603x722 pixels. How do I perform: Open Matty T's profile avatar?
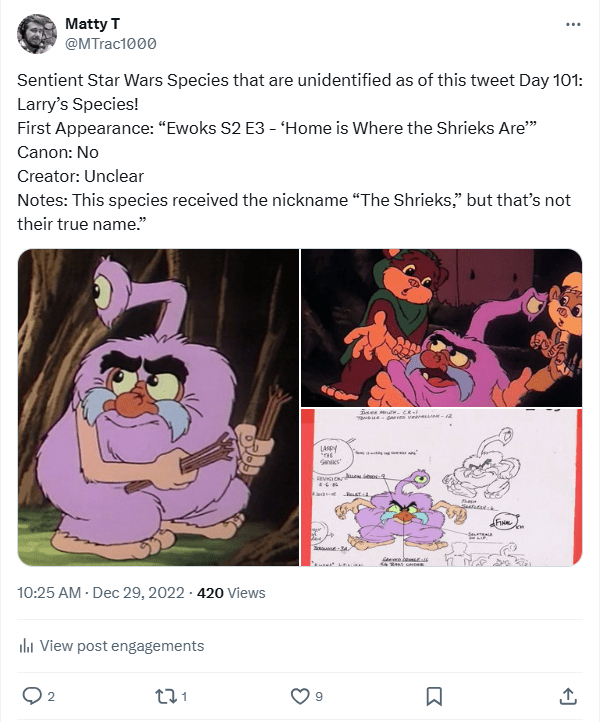coord(37,34)
